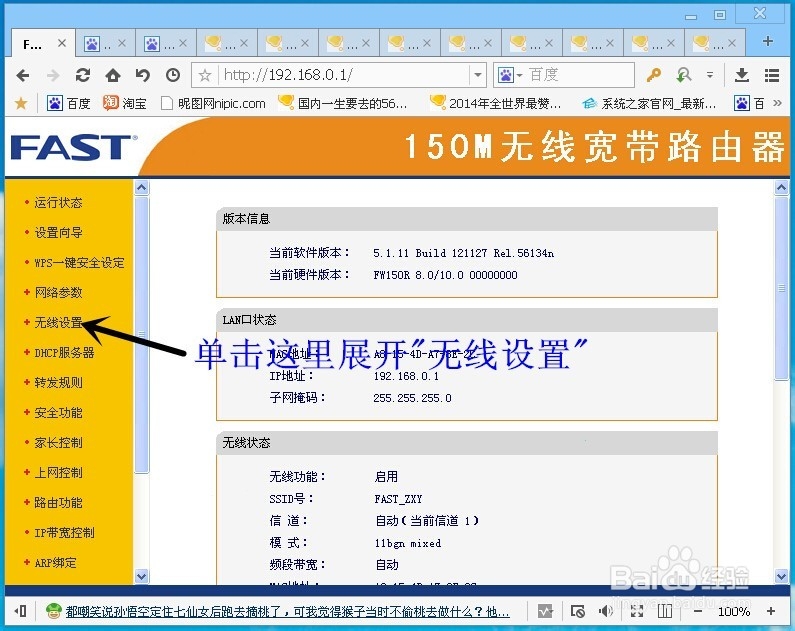Zoom in with the status bar plus

(x=771, y=611)
